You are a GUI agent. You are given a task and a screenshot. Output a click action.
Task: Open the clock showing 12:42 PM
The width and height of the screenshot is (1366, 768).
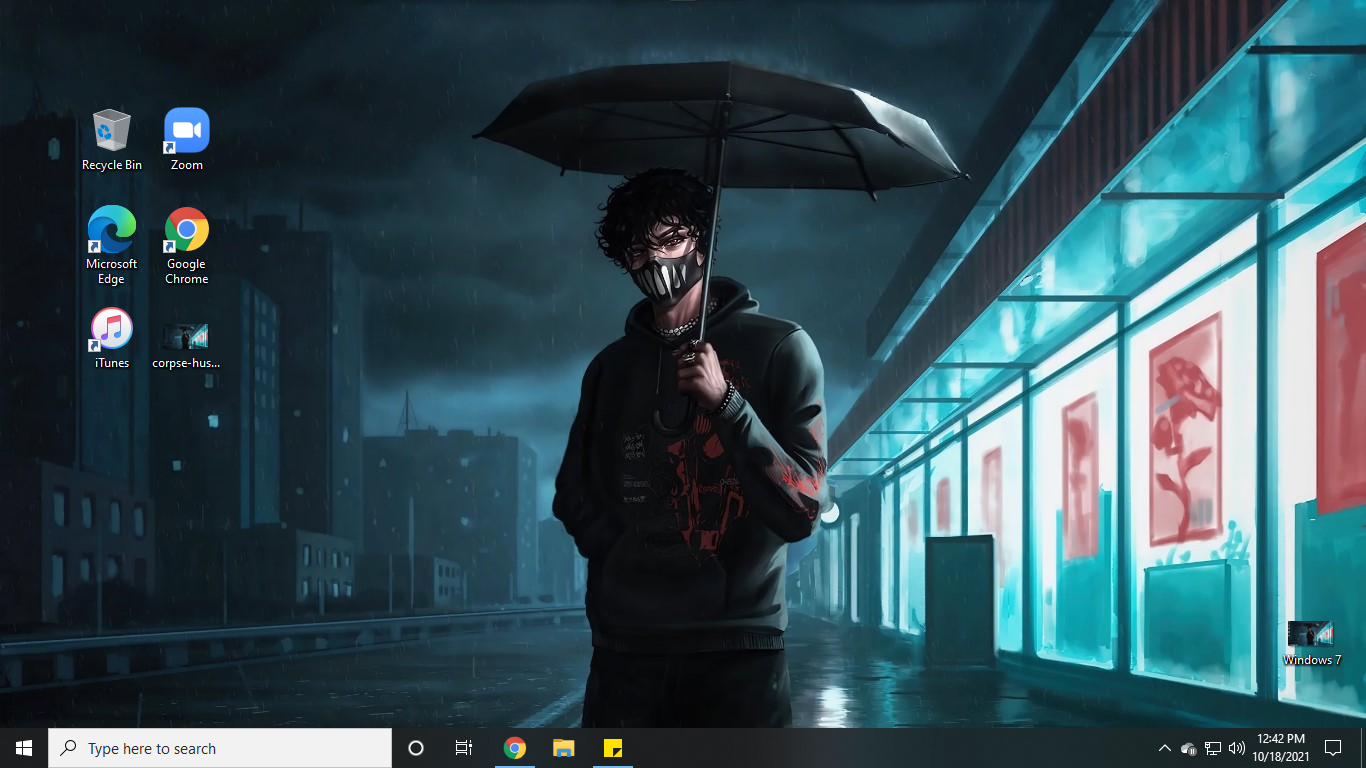click(1280, 748)
